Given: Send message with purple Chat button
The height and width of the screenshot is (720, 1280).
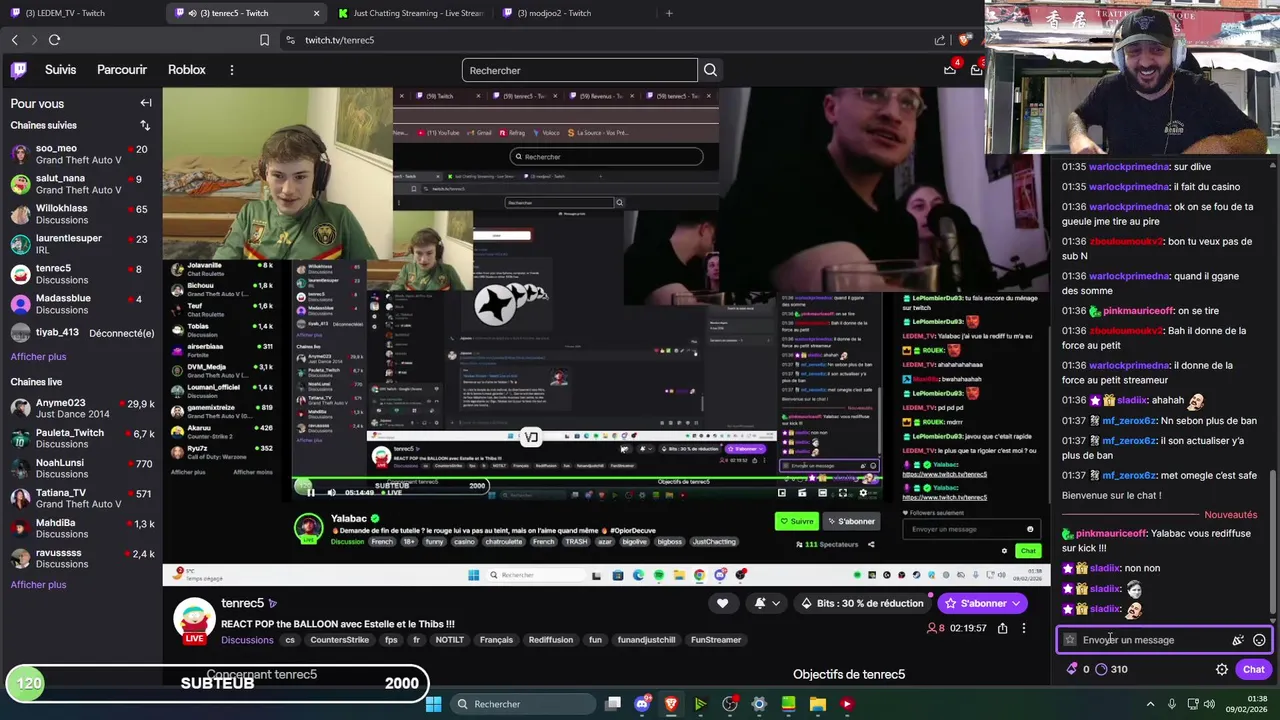Looking at the screenshot, I should (1253, 669).
